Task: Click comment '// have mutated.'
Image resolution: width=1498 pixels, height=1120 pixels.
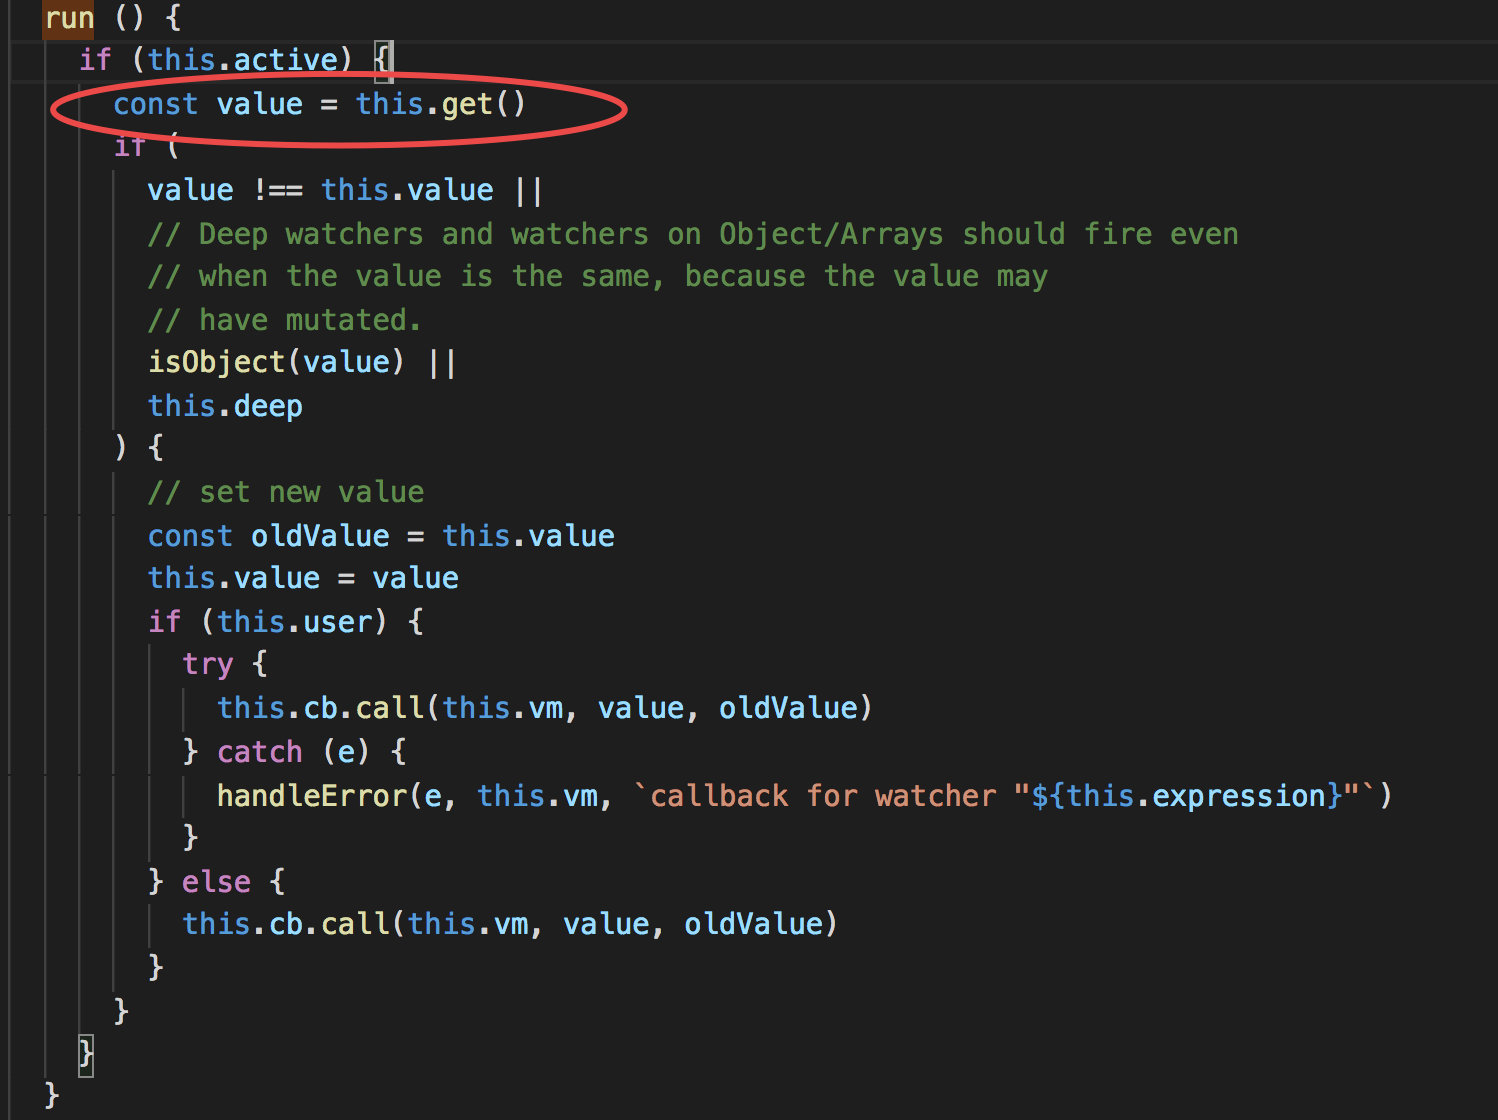Action: point(284,320)
